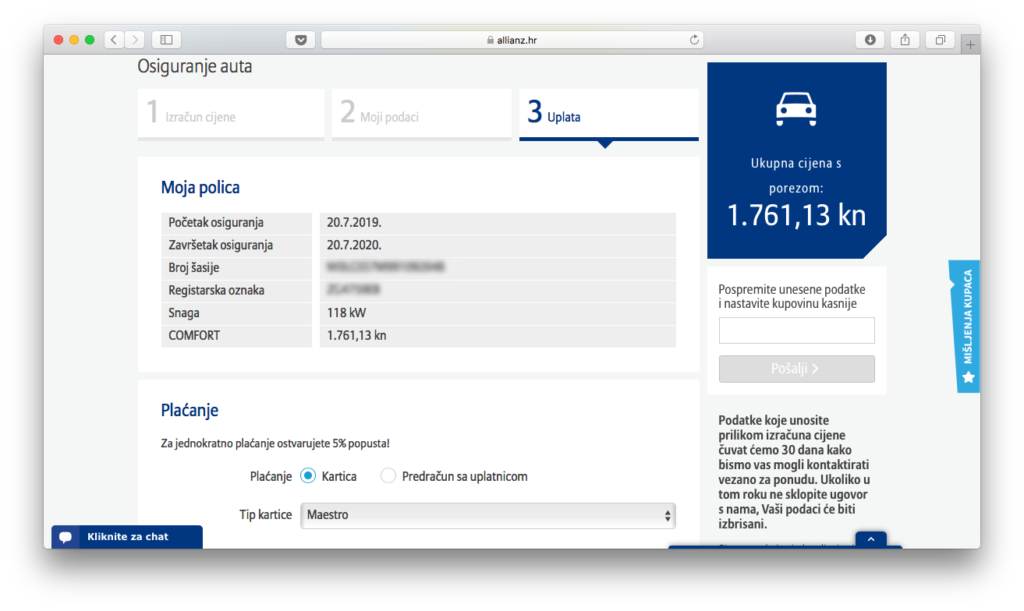The width and height of the screenshot is (1024, 611).
Task: Click the Safari forward arrow button
Action: 135,40
